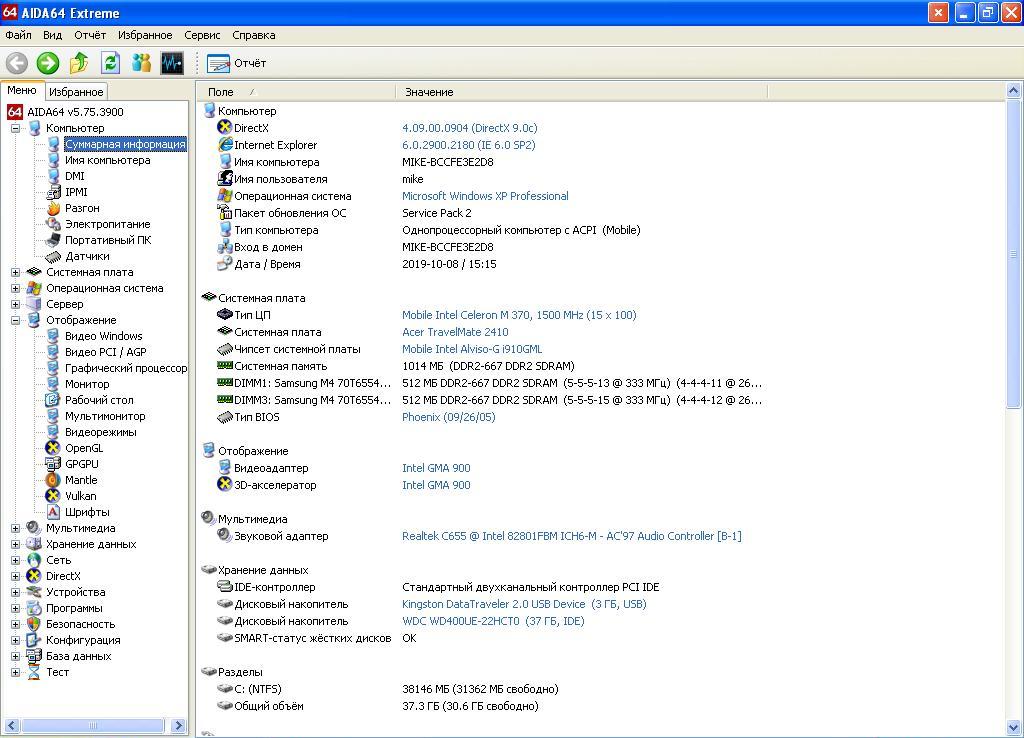Click the Refresh icon in toolbar
This screenshot has width=1024, height=738.
pyautogui.click(x=110, y=63)
